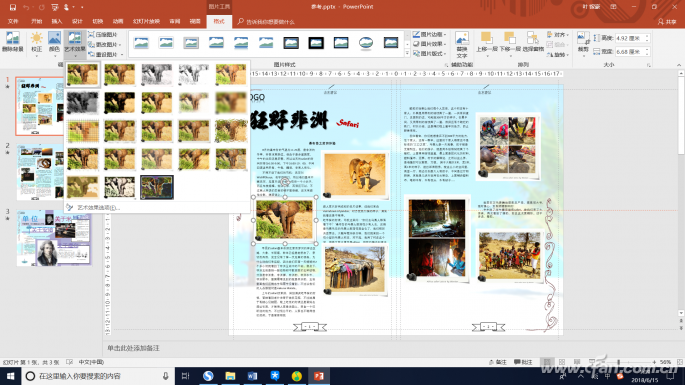Click the 压缩图片 (Compress Pictures) icon

click(x=103, y=35)
